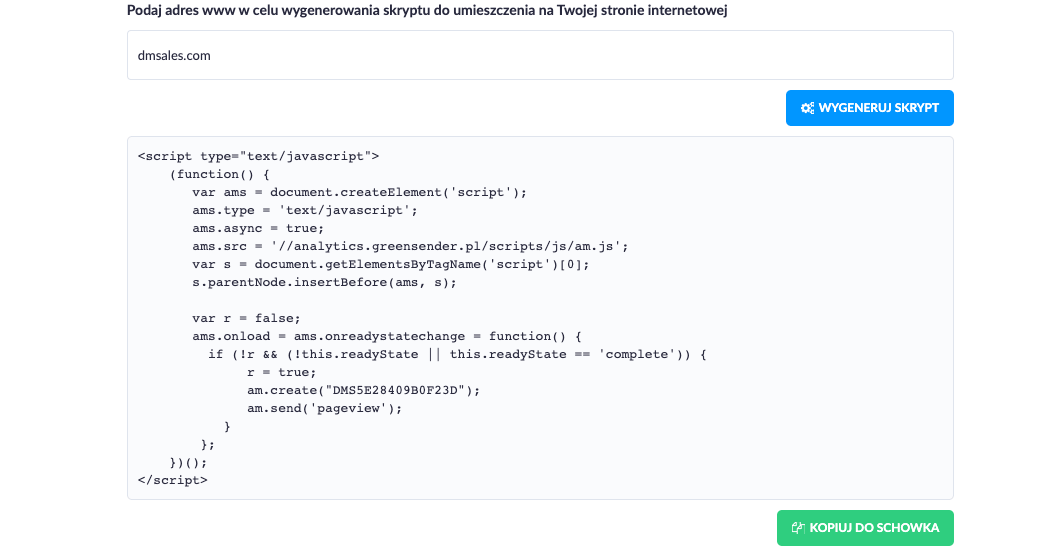Click the var r = false line
This screenshot has height=554, width=1061.
(246, 319)
